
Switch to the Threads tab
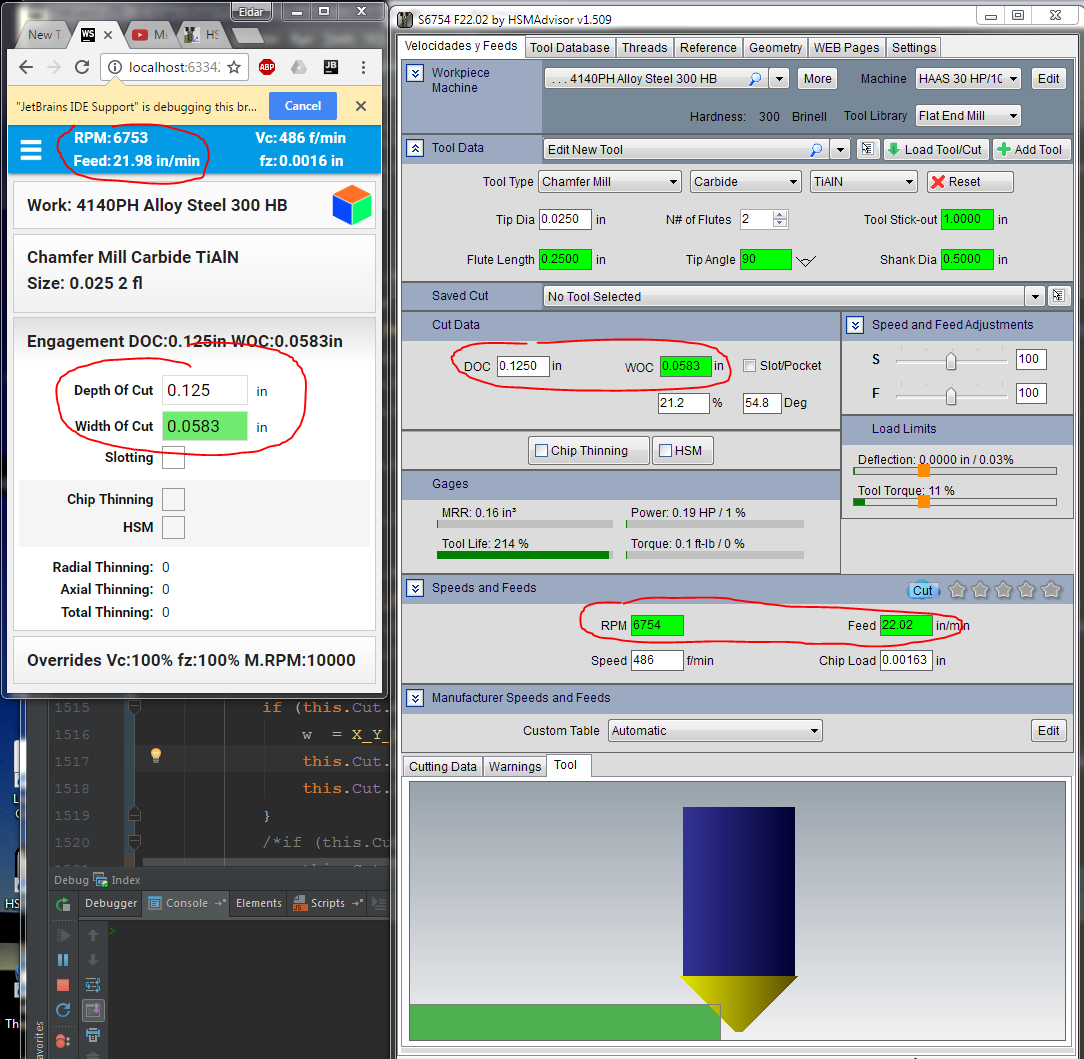(644, 48)
